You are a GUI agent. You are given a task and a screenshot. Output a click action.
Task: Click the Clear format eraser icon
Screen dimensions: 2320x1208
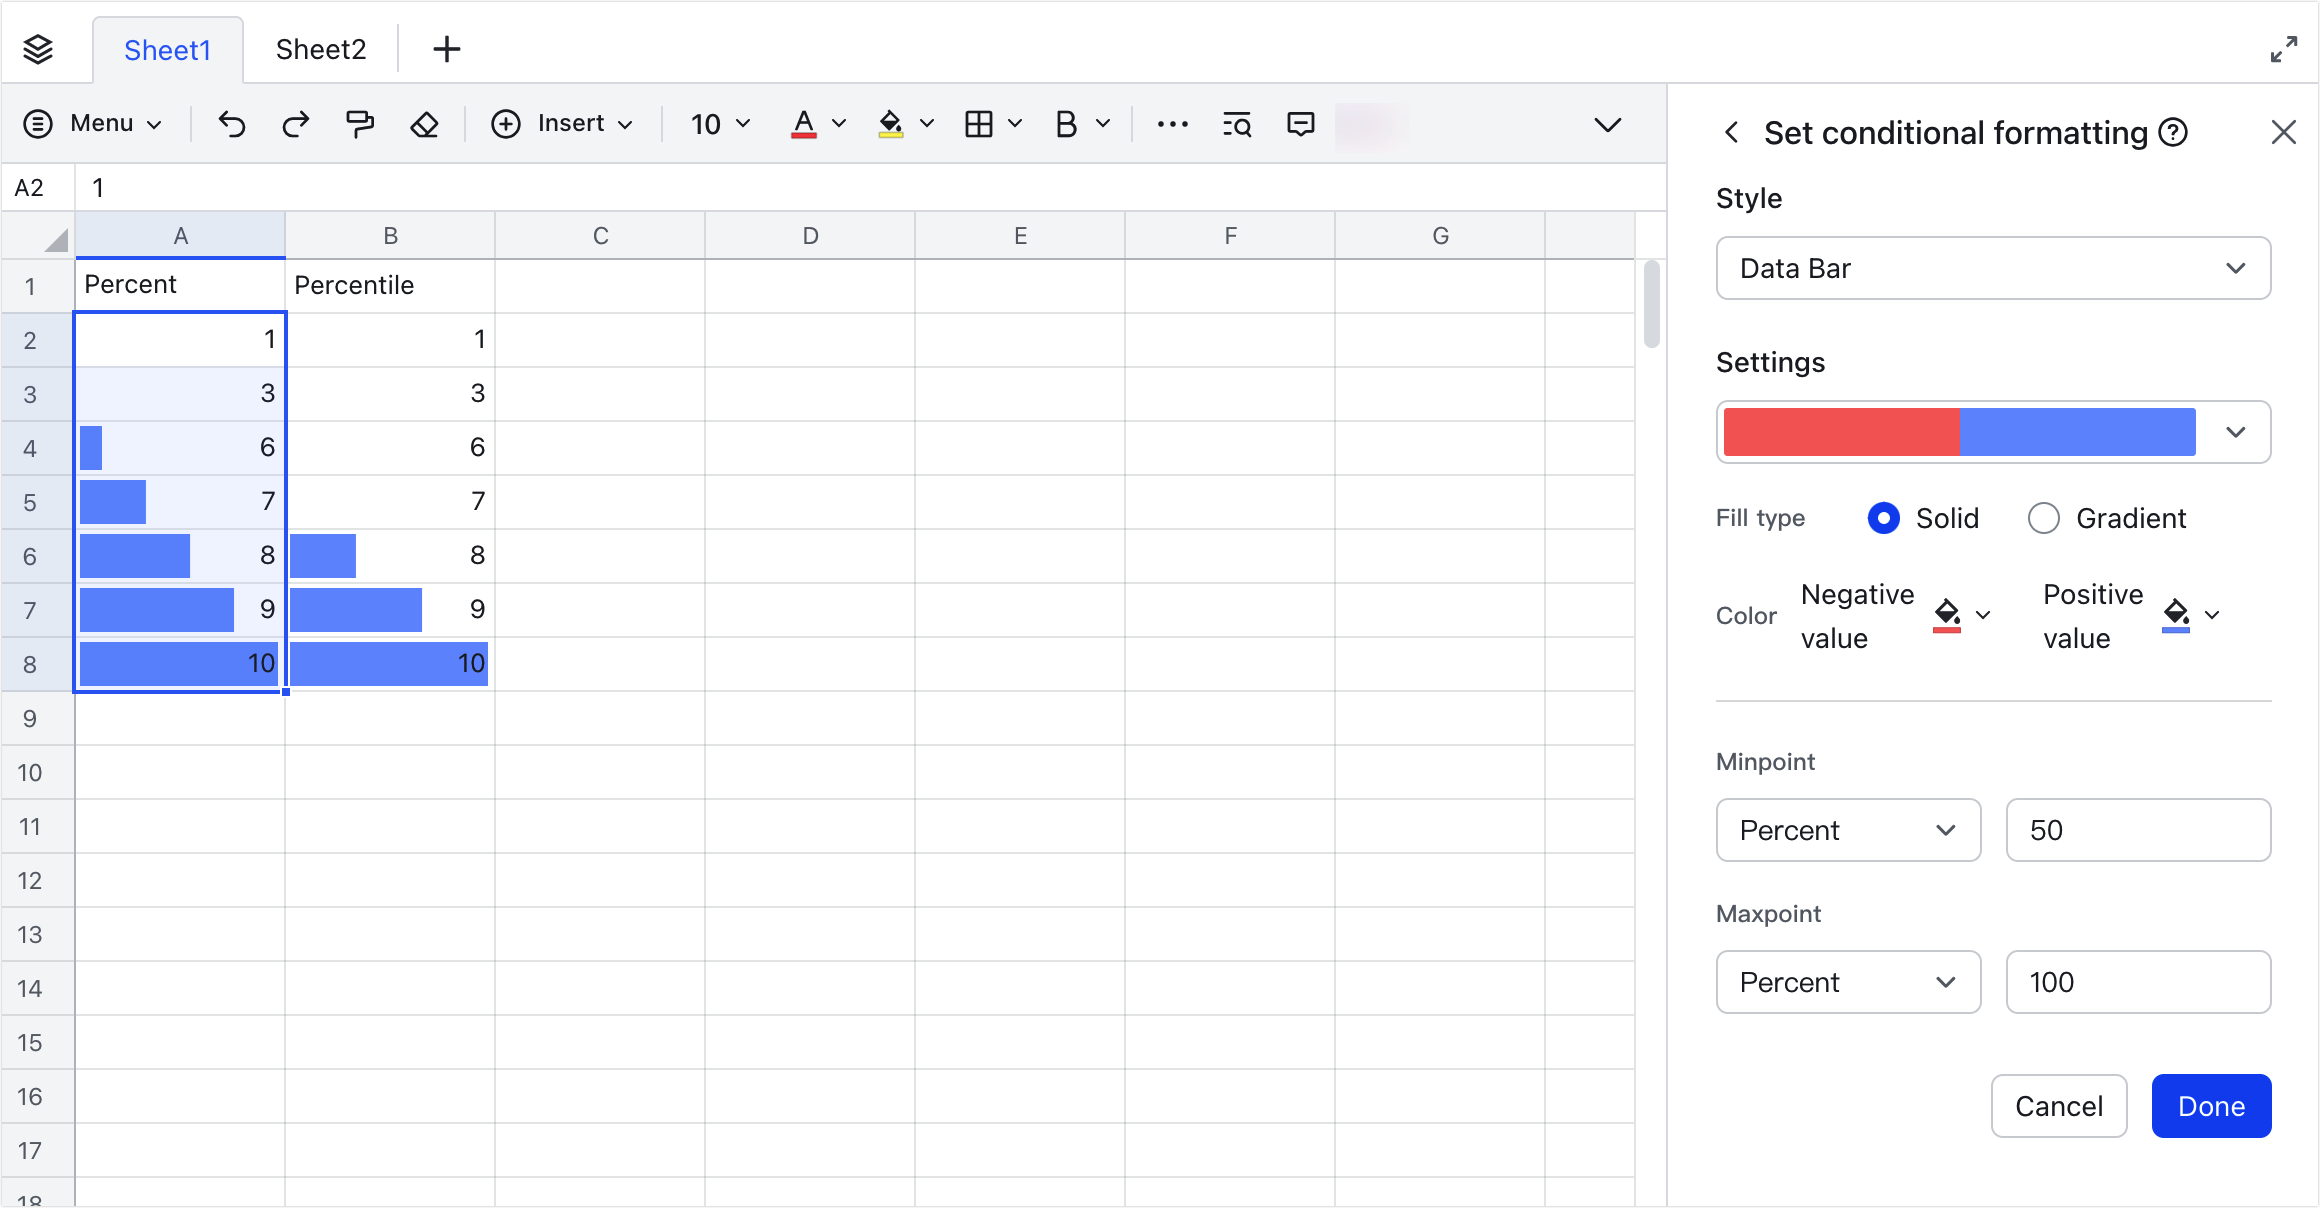click(425, 123)
